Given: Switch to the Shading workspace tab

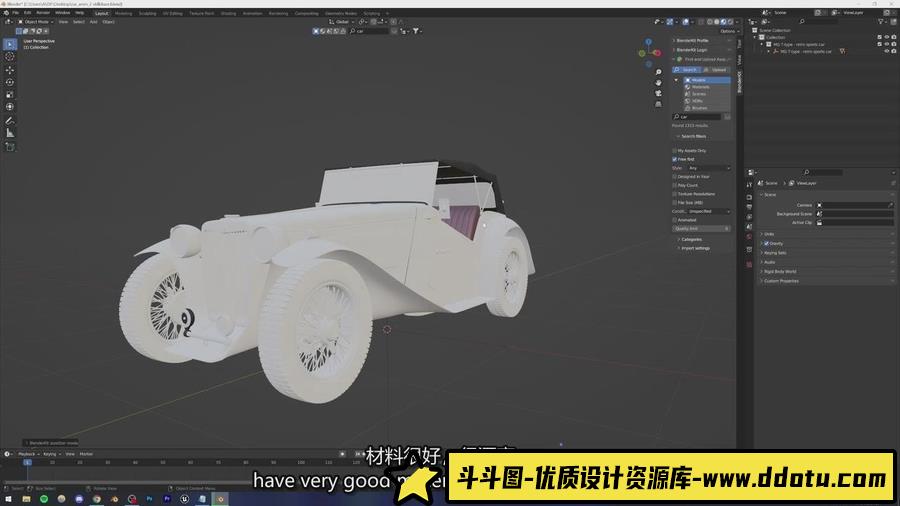Looking at the screenshot, I should pos(228,13).
